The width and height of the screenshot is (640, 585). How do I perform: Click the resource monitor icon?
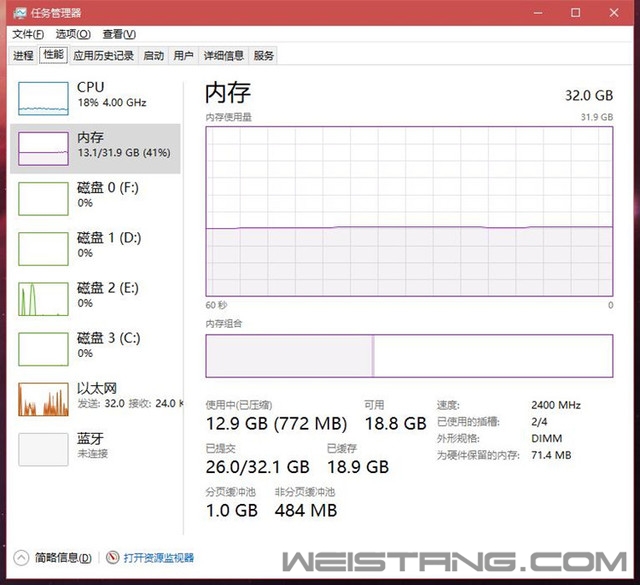(113, 557)
